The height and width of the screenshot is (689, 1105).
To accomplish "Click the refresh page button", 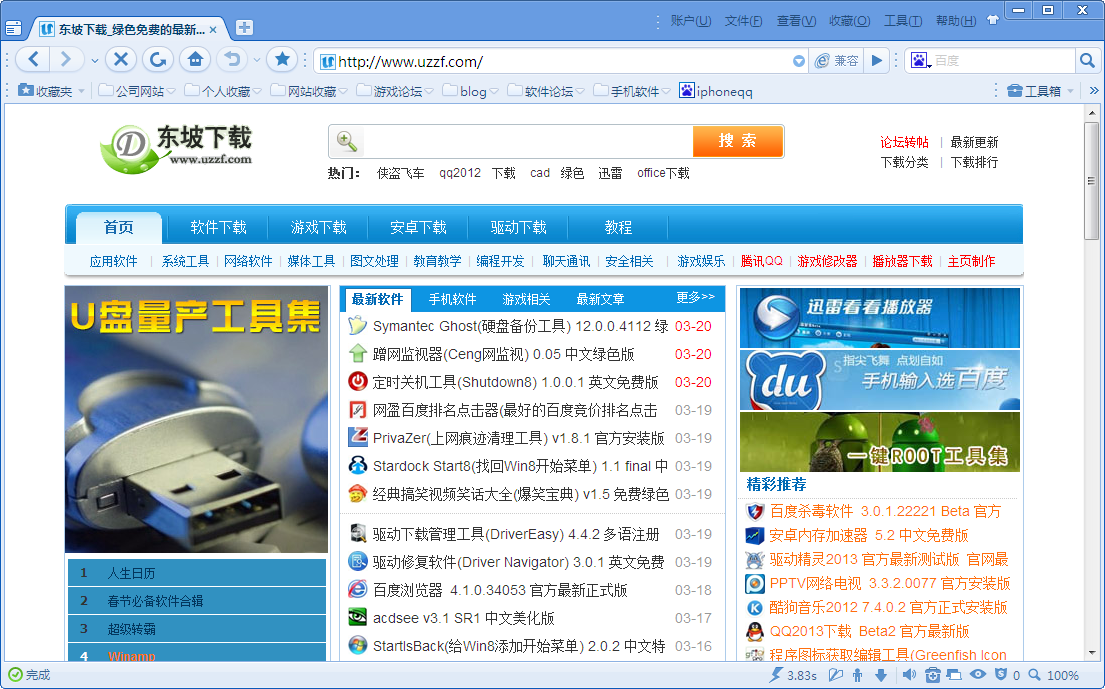I will tap(158, 60).
